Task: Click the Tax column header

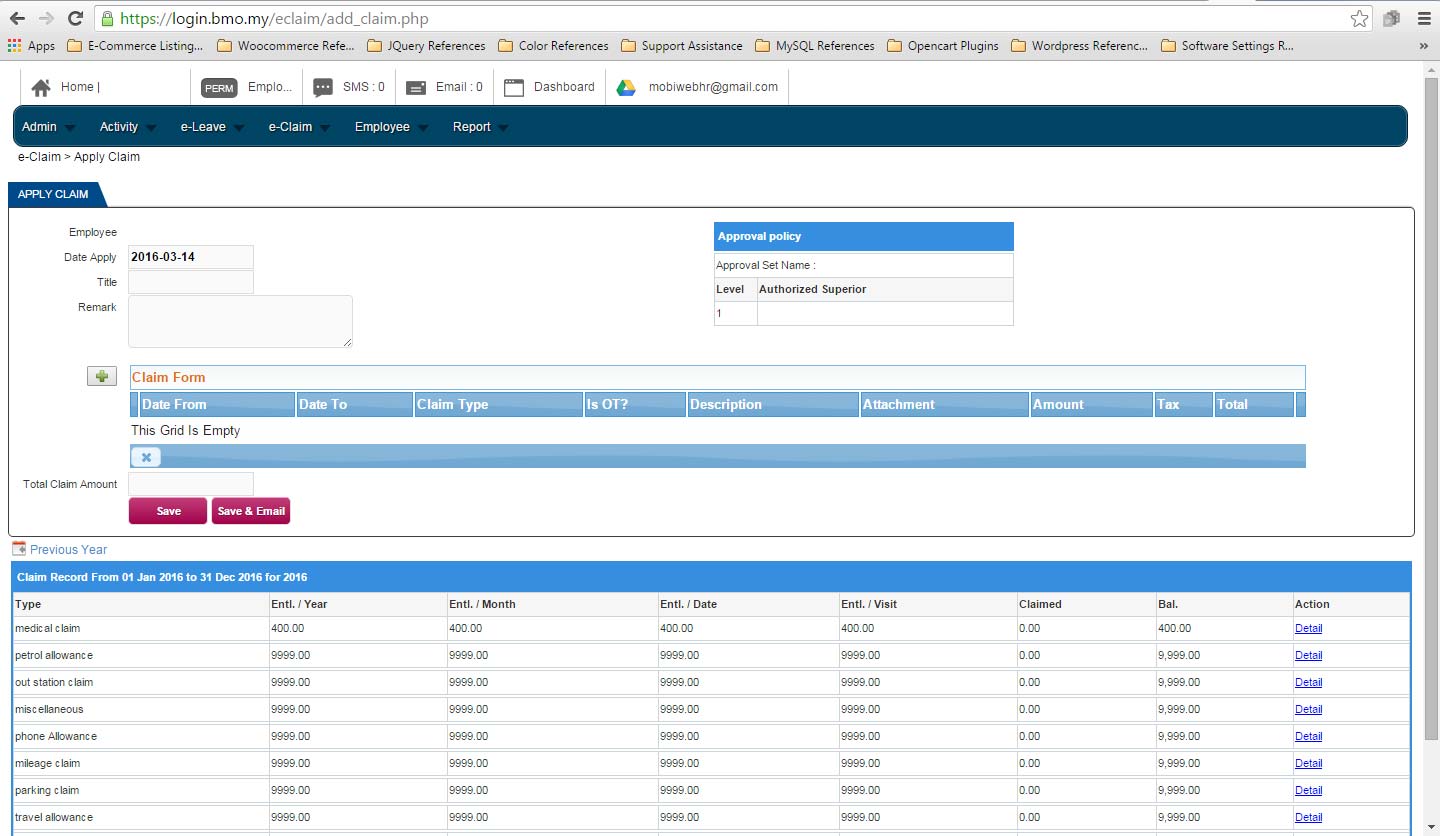Action: coord(1183,404)
